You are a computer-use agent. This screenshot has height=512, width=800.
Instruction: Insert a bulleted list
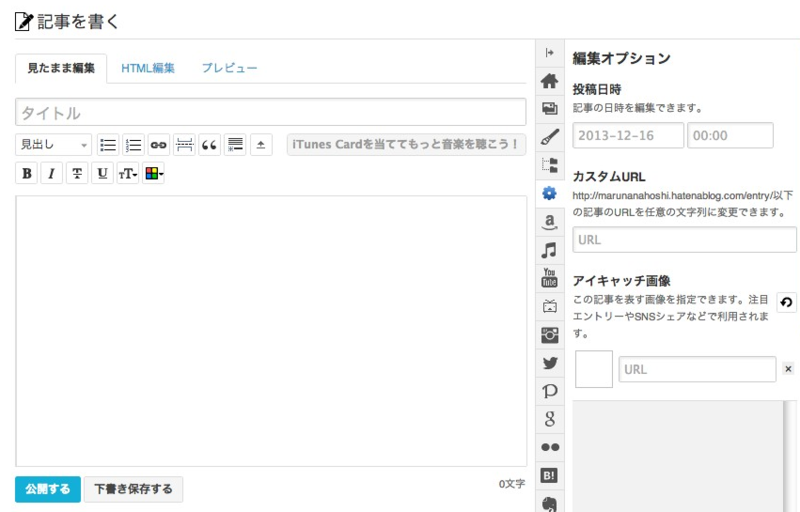[108, 145]
